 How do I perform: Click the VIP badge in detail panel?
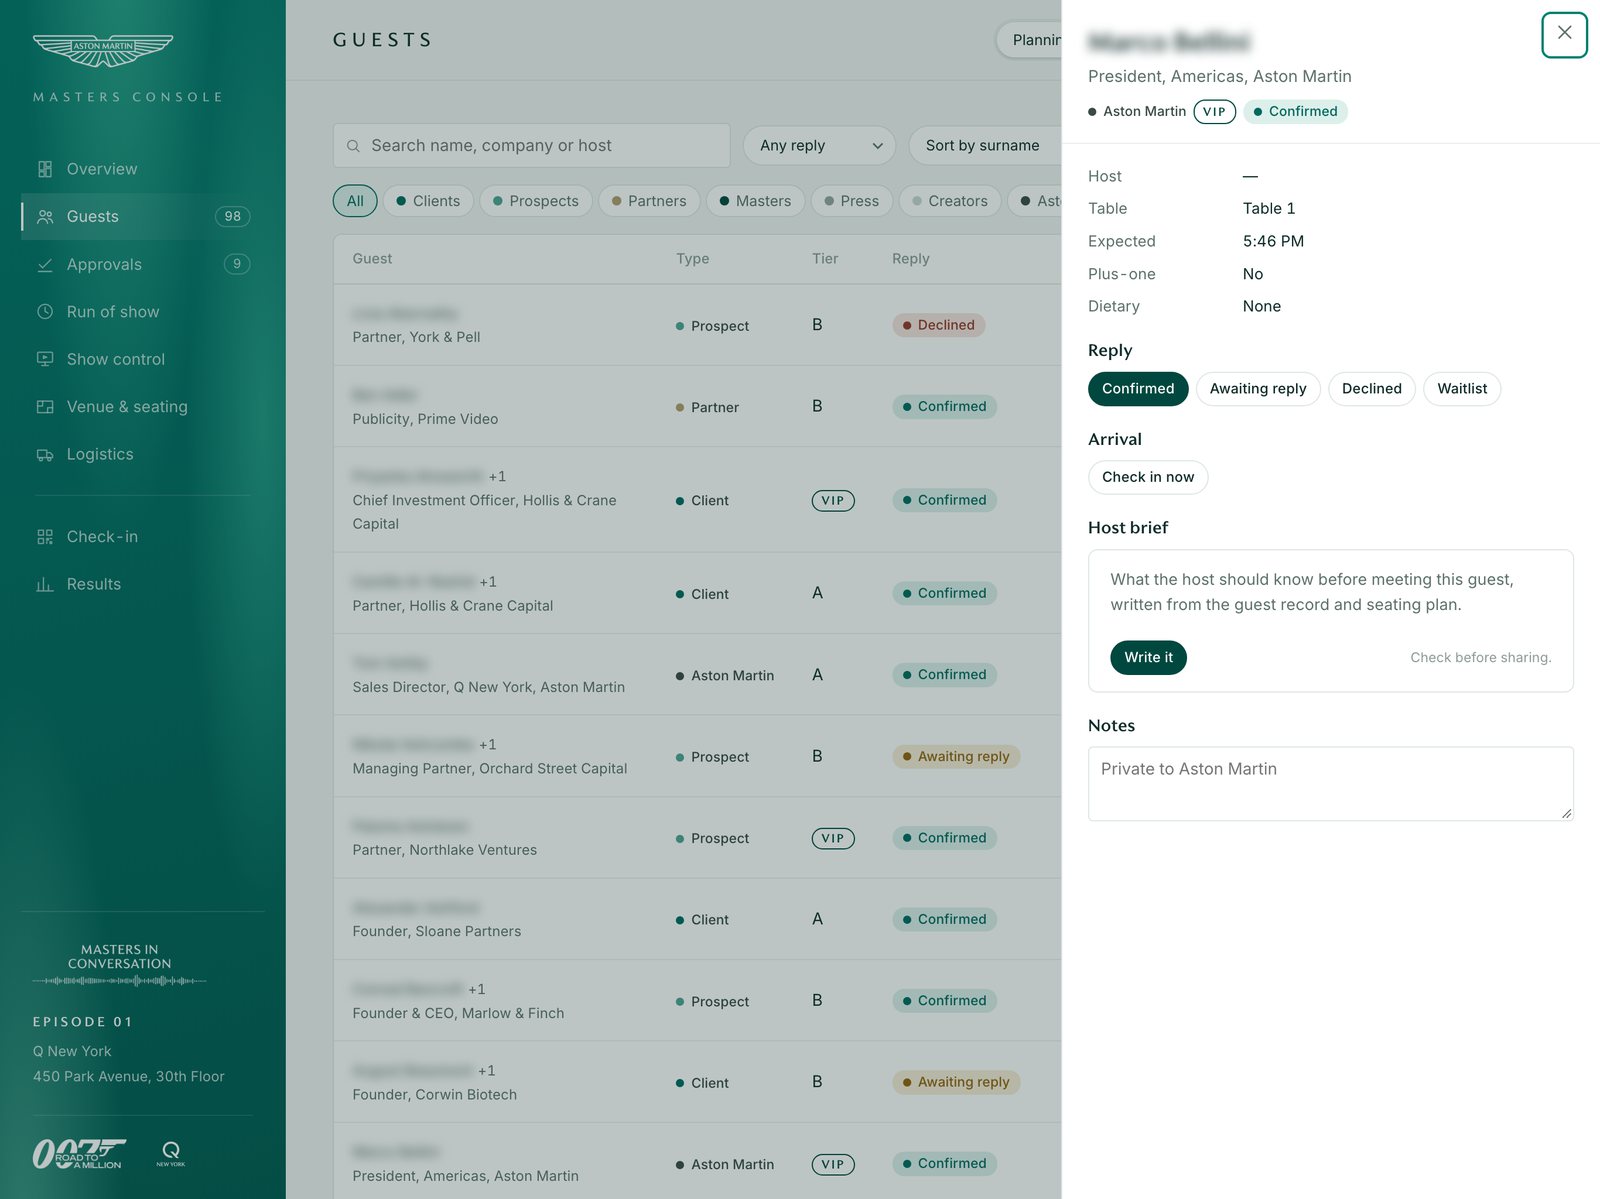1214,112
